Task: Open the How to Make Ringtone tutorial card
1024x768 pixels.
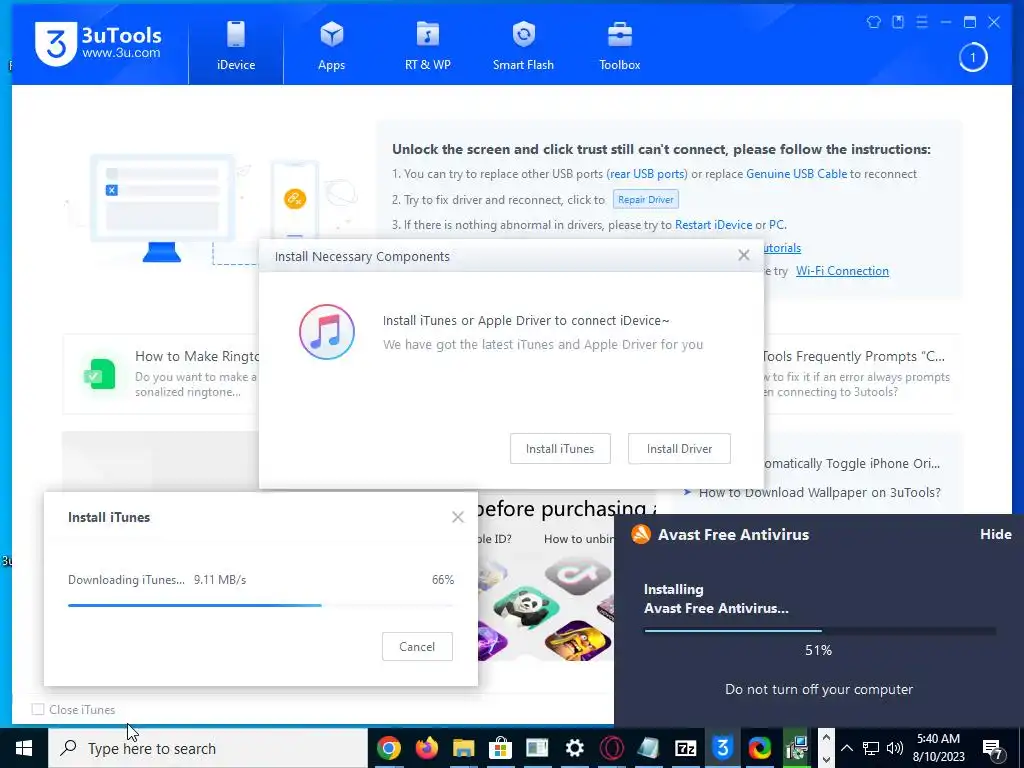Action: tap(161, 374)
